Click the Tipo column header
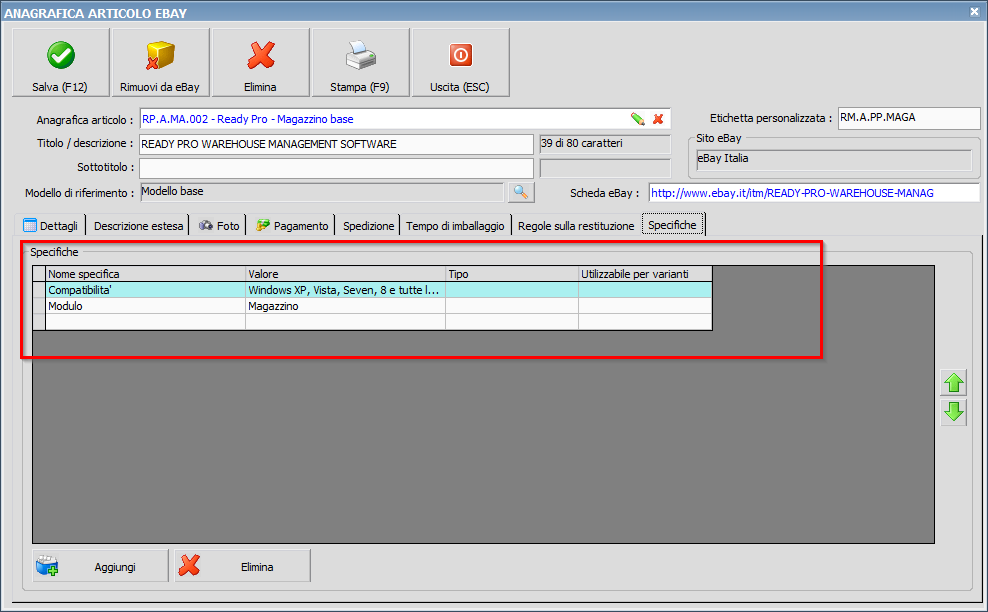 click(512, 274)
